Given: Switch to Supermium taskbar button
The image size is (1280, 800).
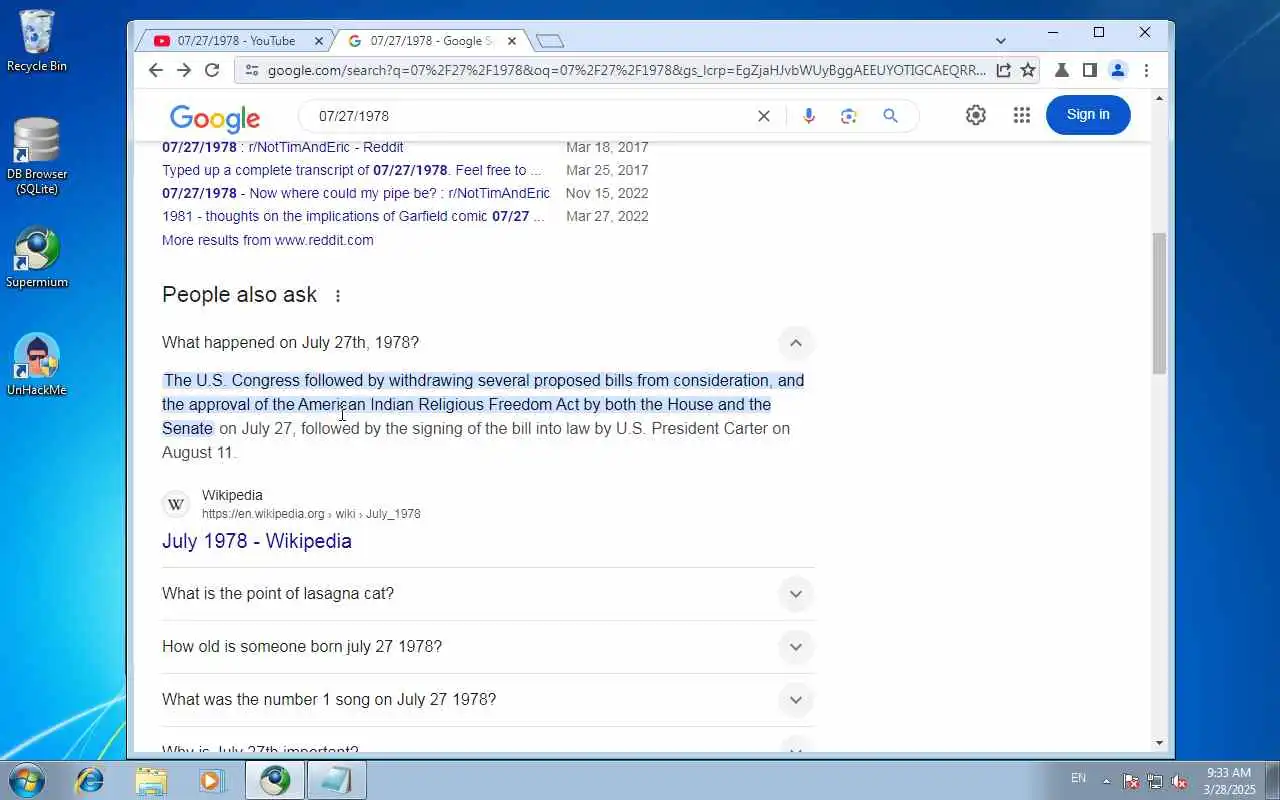Looking at the screenshot, I should 275,780.
